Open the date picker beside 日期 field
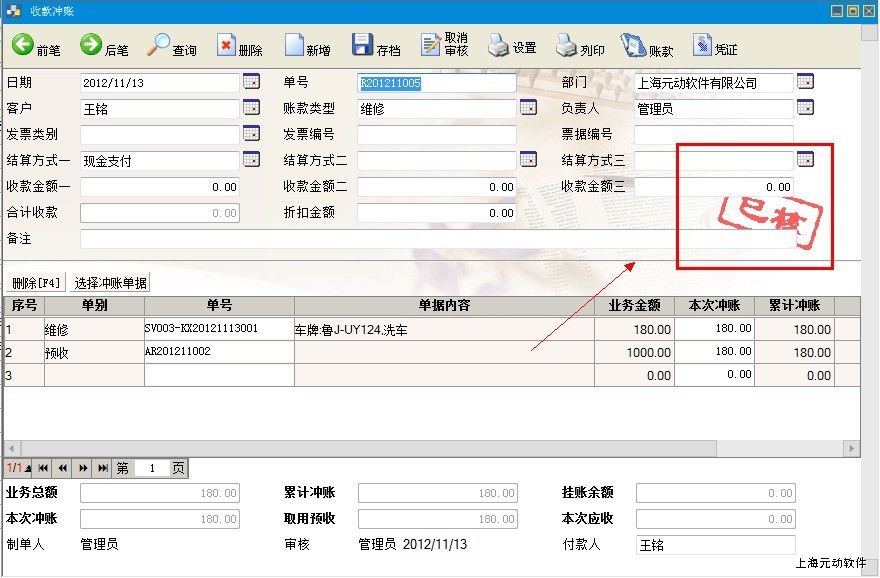Viewport: 880px width, 578px height. [250, 82]
